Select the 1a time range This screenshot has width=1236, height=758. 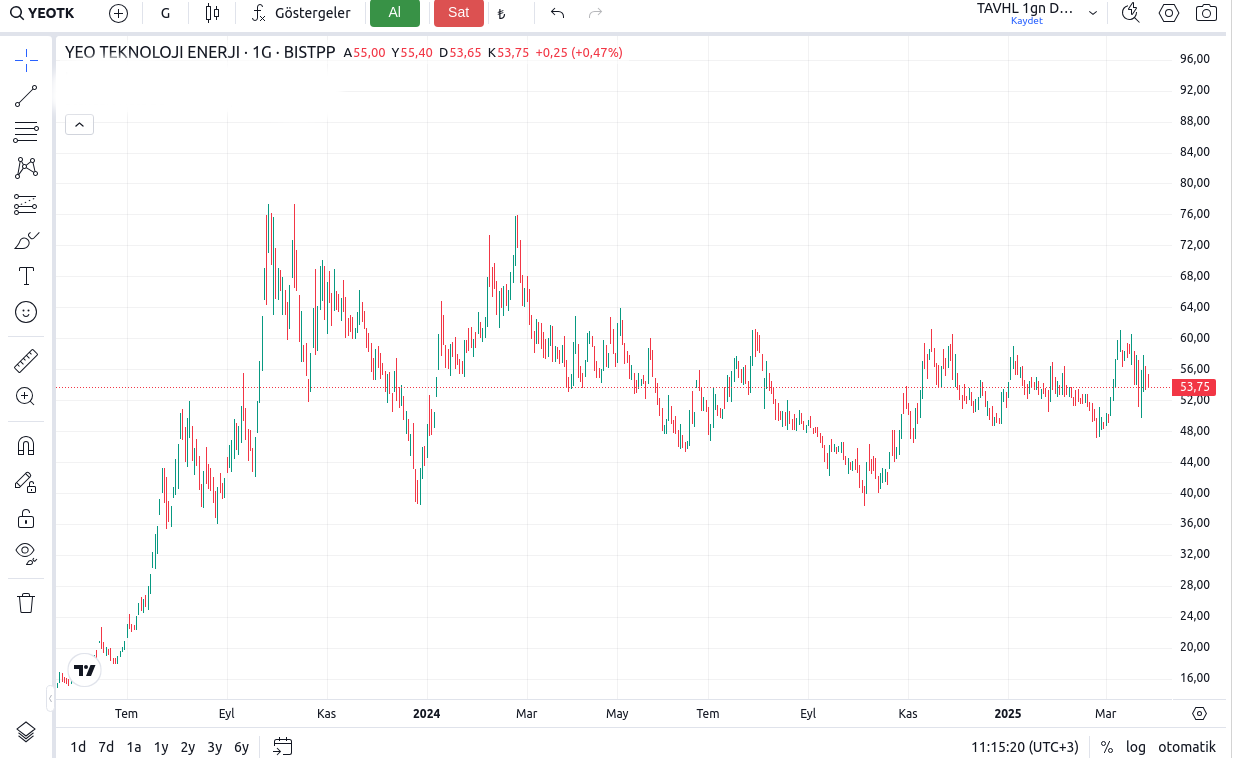pos(133,747)
